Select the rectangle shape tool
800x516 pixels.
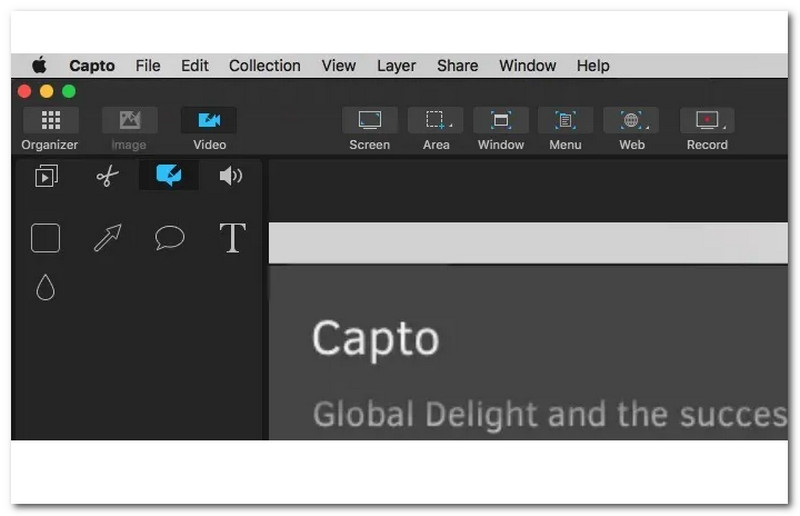click(46, 238)
